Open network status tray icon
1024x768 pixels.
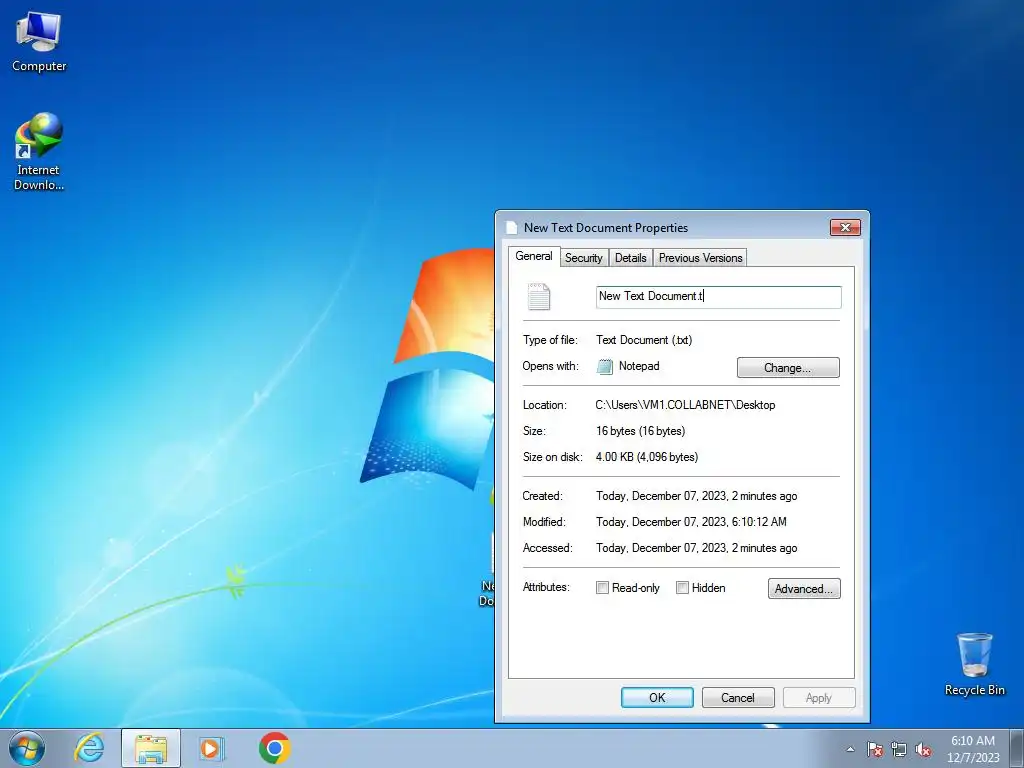coord(899,749)
